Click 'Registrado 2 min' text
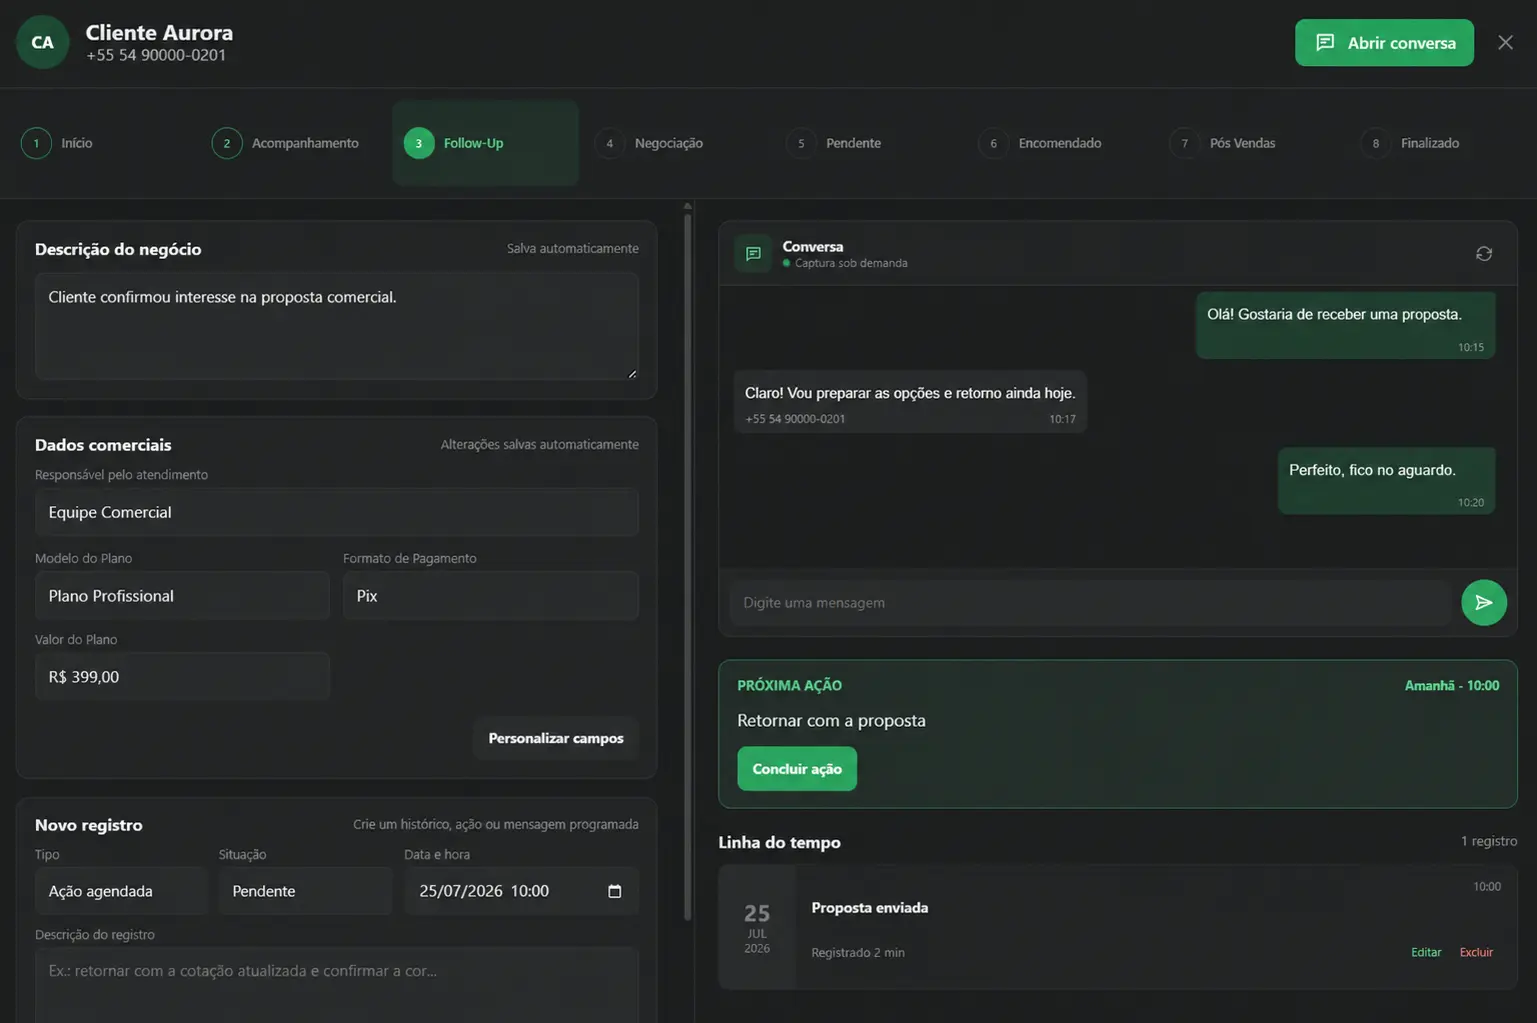 [858, 952]
